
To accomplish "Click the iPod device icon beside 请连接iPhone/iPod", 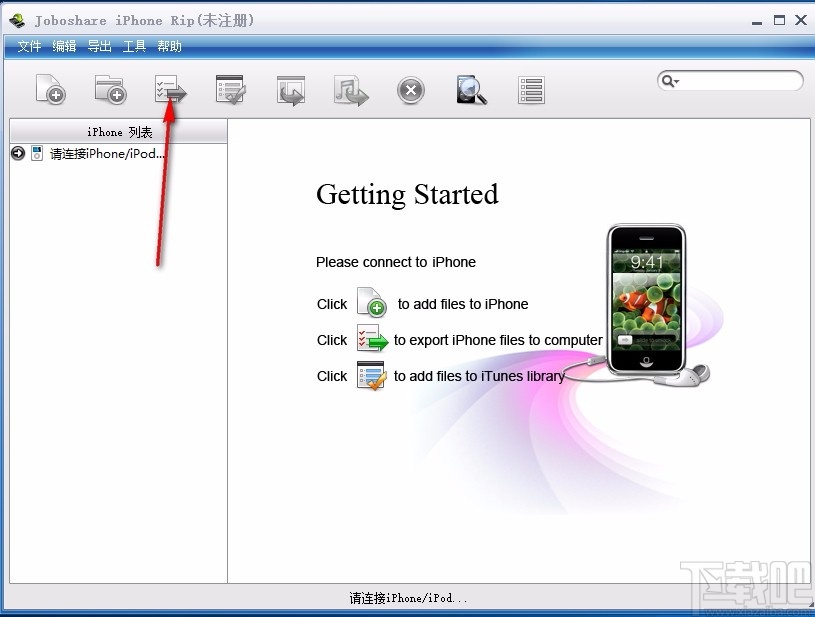I will (37, 153).
